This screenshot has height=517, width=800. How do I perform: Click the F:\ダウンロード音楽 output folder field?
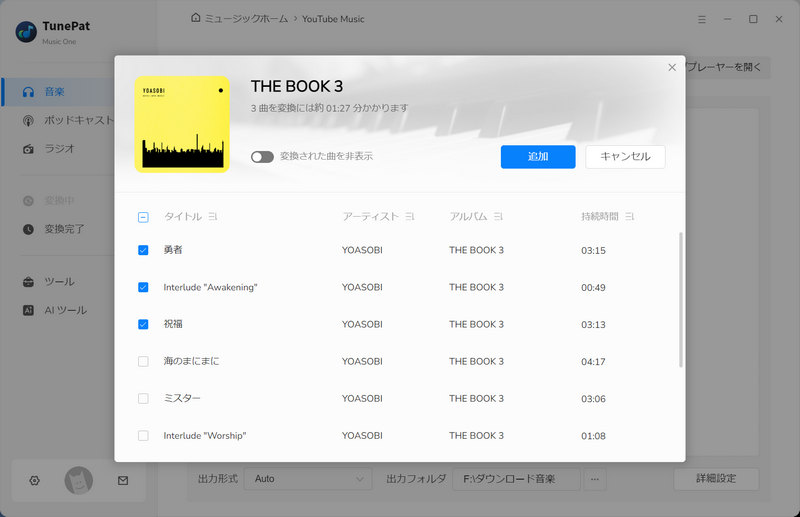click(x=516, y=479)
